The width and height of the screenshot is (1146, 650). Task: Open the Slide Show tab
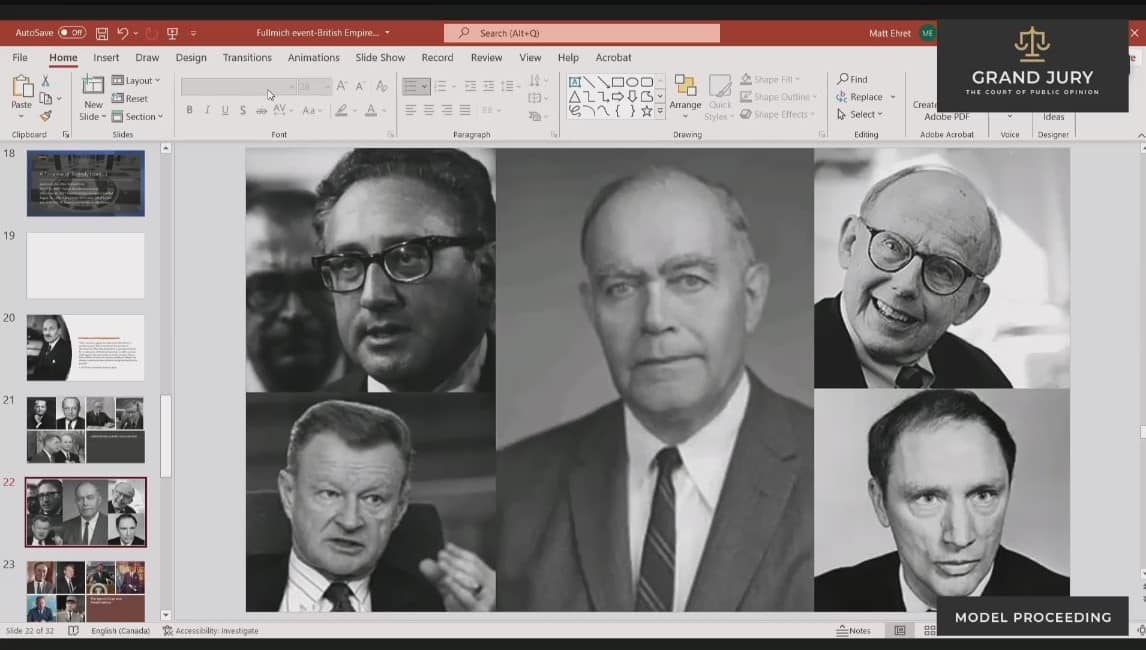click(380, 58)
